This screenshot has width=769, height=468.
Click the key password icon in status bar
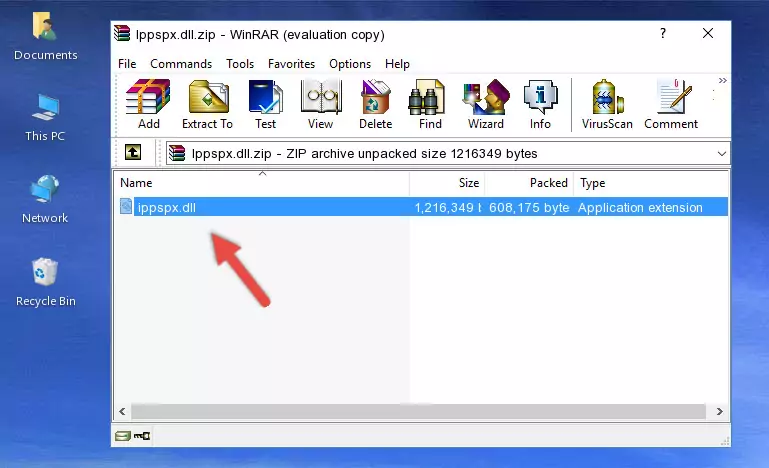[x=142, y=436]
